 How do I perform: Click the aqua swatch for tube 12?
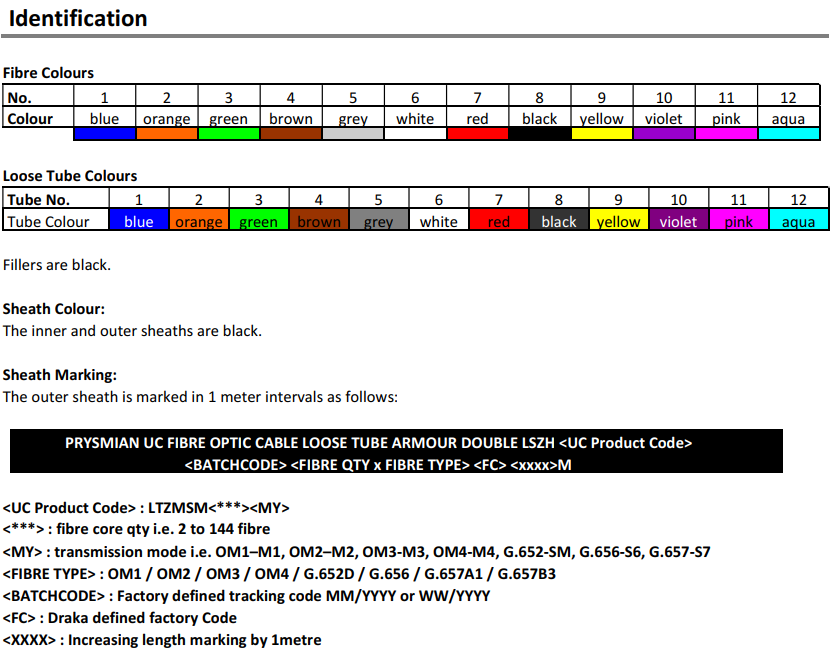point(798,221)
